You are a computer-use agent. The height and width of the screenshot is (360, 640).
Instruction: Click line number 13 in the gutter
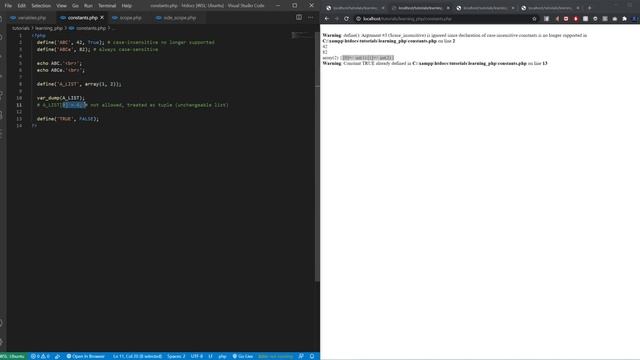(x=19, y=119)
